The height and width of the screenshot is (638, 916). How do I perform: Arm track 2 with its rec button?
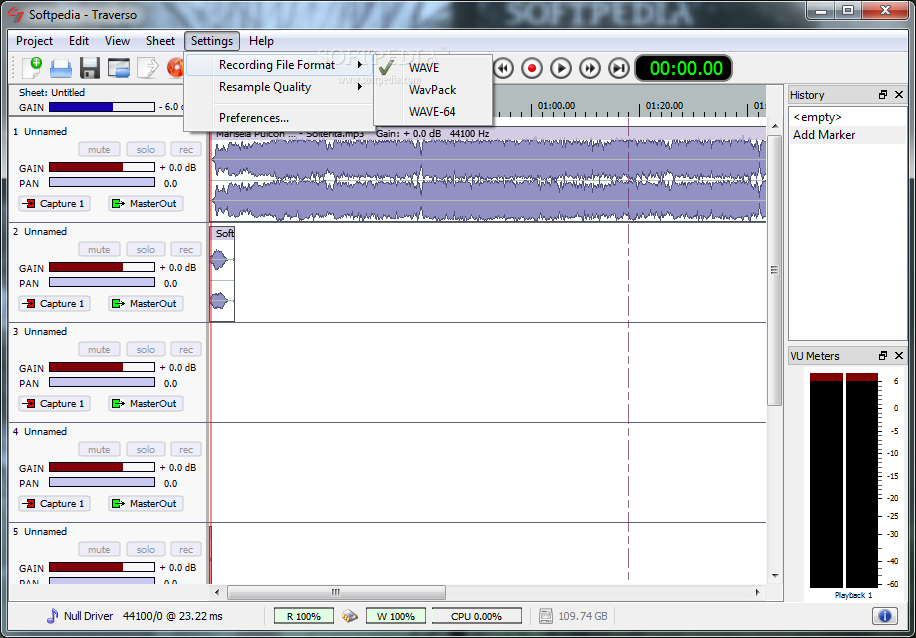[x=186, y=249]
